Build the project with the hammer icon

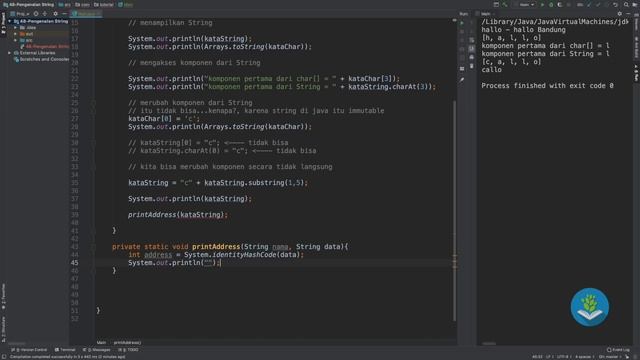505,5
